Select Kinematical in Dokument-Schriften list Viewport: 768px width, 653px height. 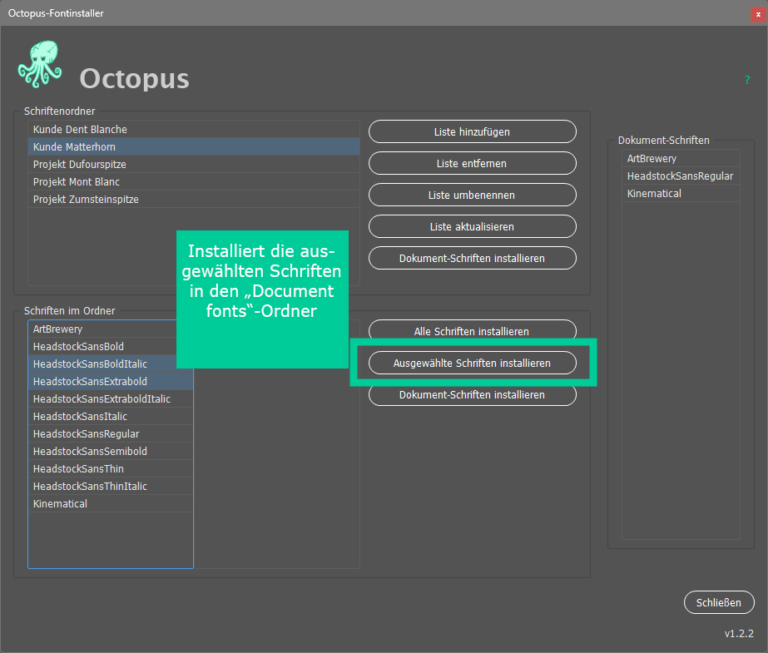pyautogui.click(x=681, y=193)
